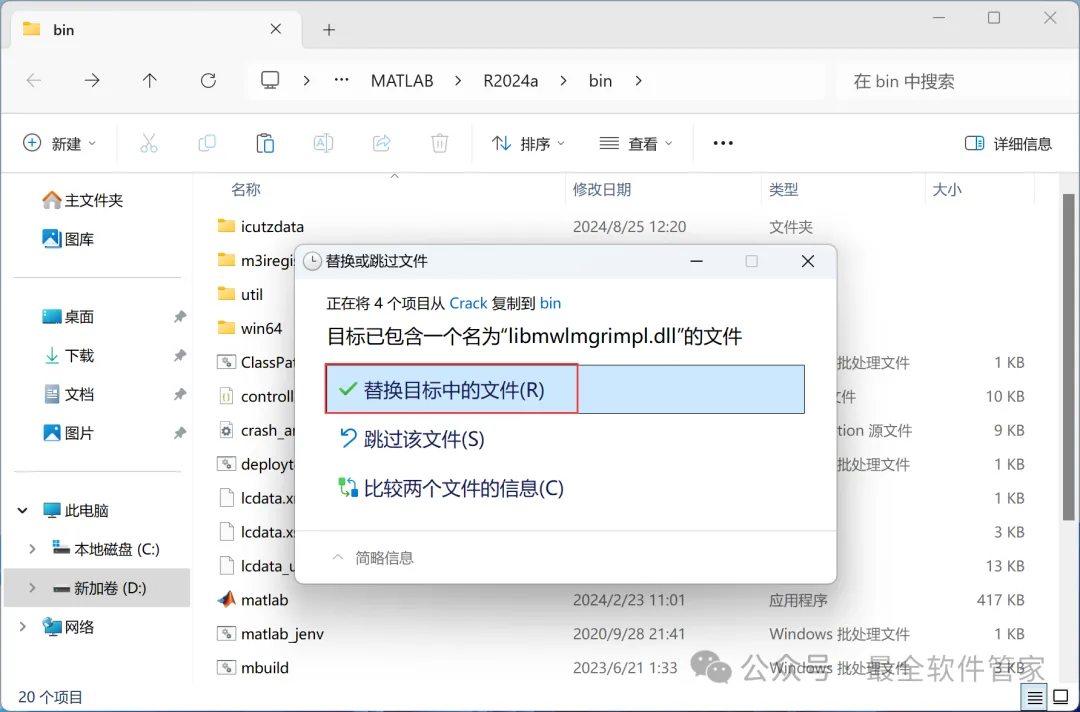Open the address bar ellipsis for hidden folders
This screenshot has width=1080, height=712.
341,81
